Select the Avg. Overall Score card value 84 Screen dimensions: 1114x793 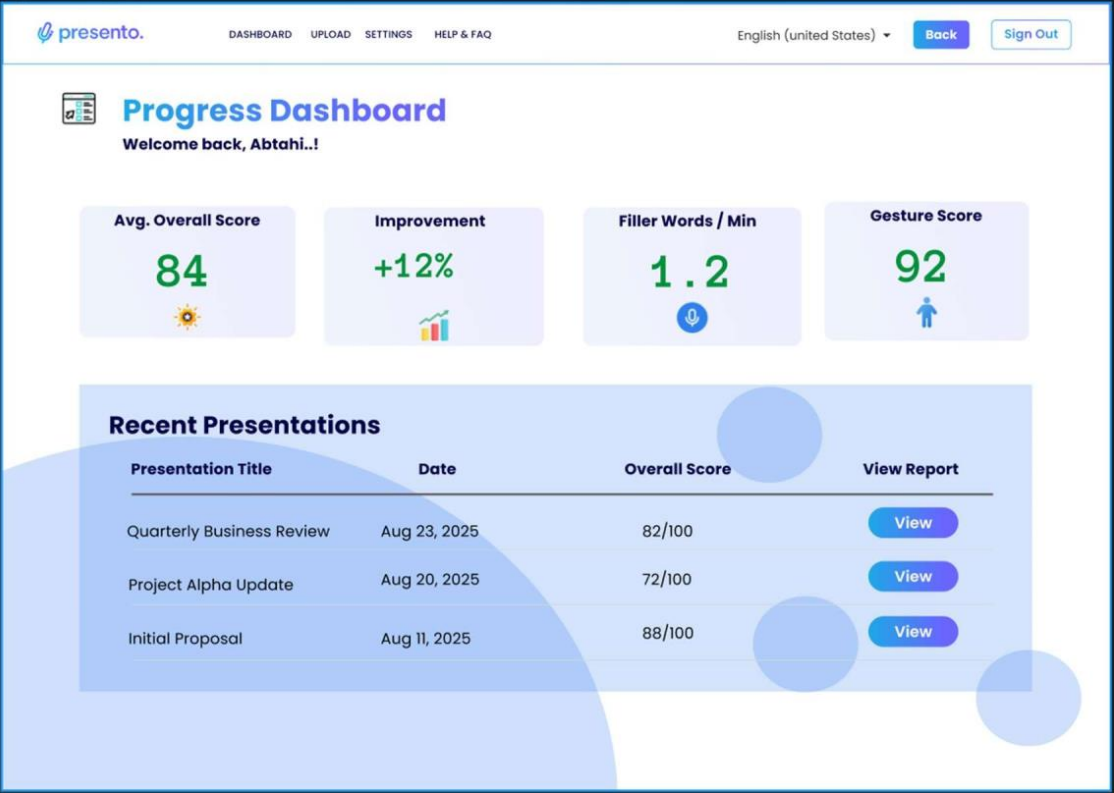pyautogui.click(x=181, y=271)
